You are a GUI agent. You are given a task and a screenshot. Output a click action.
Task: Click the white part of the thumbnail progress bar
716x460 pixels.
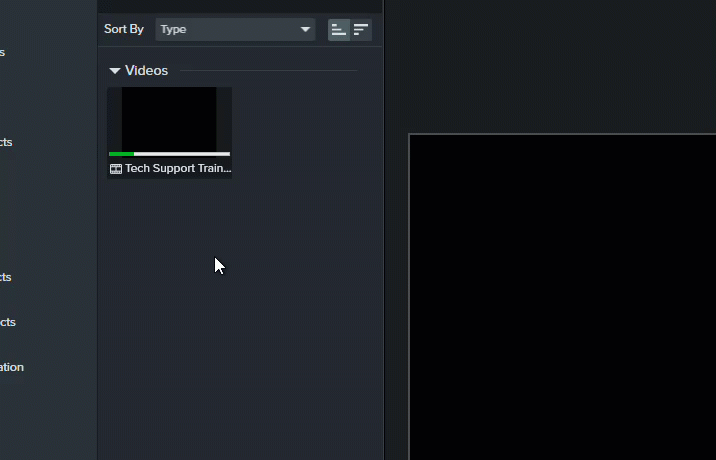(182, 154)
